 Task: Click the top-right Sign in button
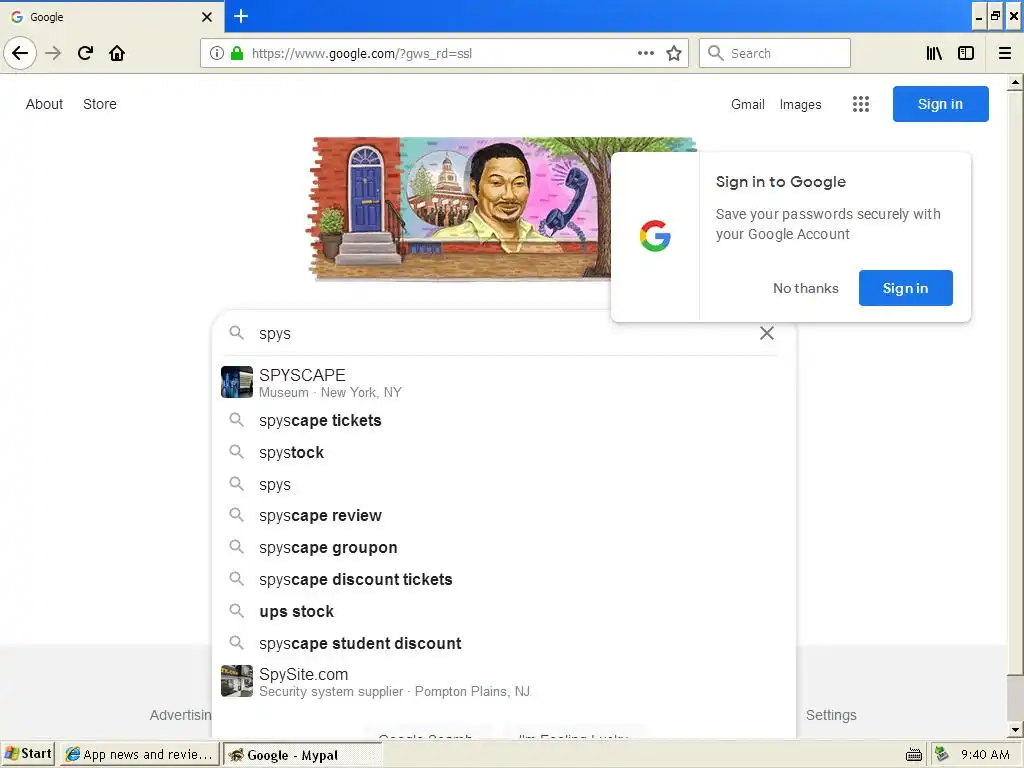940,104
